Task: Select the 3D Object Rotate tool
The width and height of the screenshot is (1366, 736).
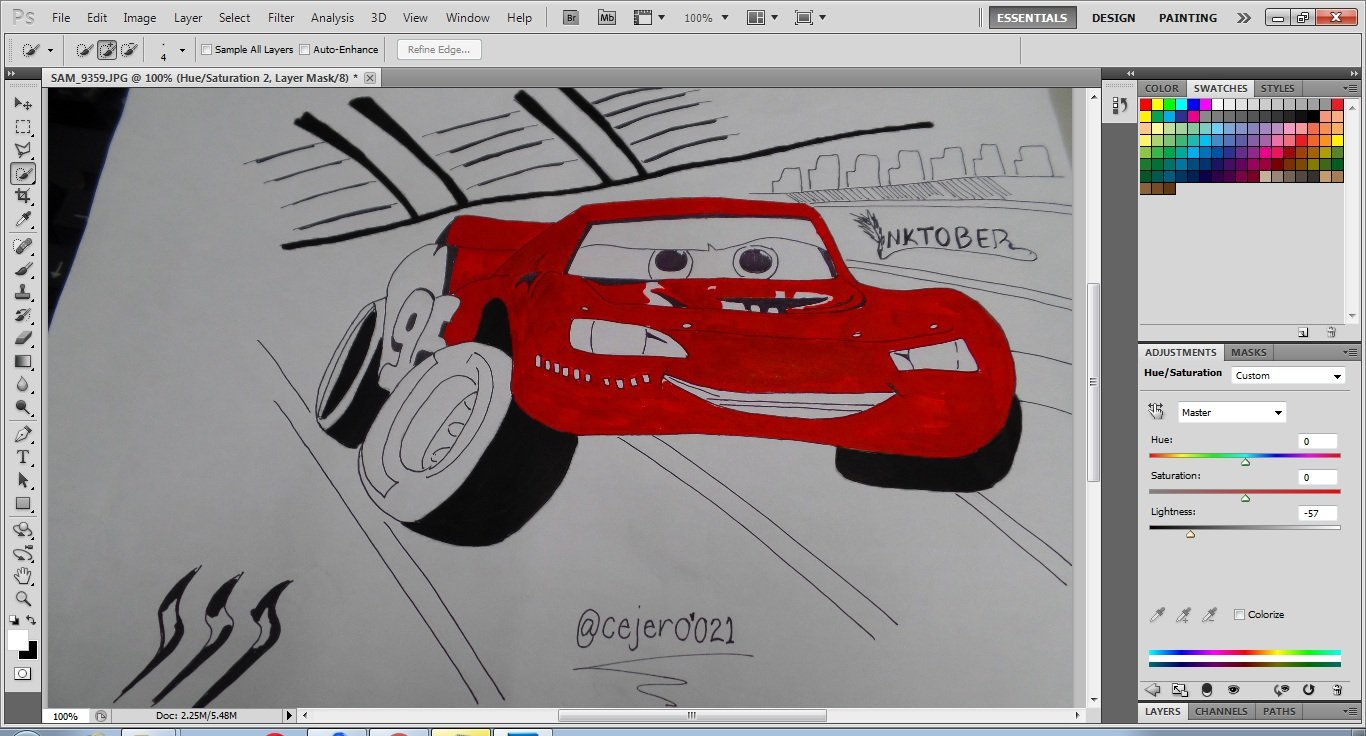Action: click(x=23, y=530)
